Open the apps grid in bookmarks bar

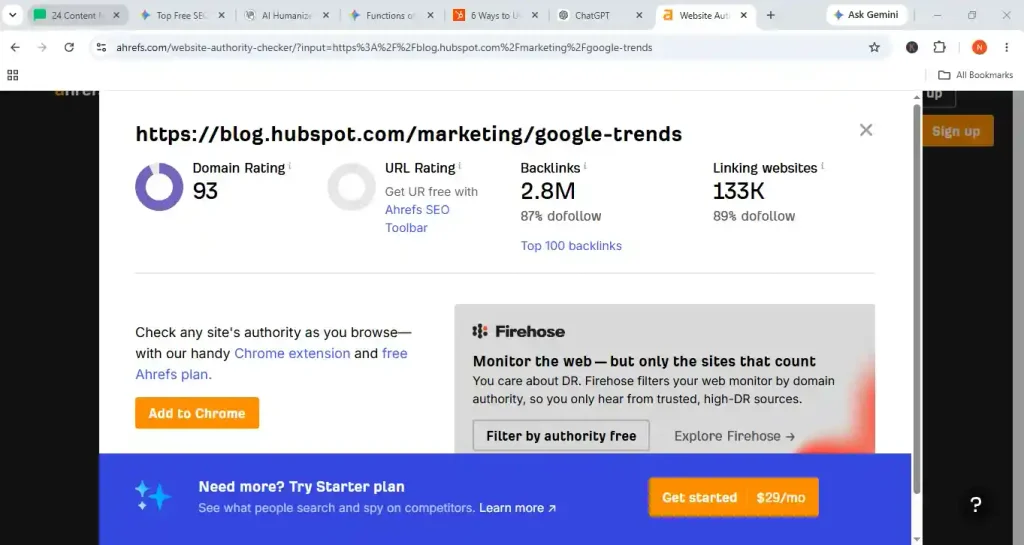(x=12, y=75)
